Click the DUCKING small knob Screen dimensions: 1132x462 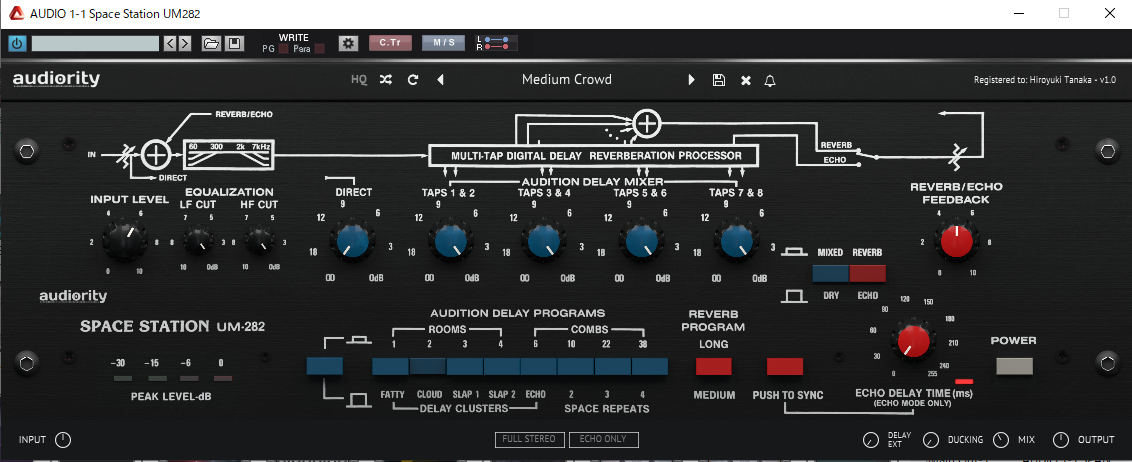click(931, 440)
